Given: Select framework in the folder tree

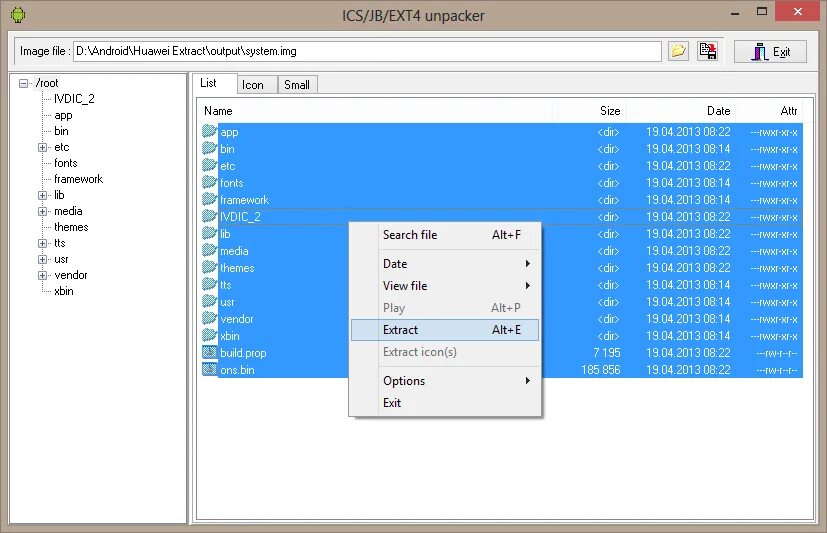Looking at the screenshot, I should (x=79, y=179).
